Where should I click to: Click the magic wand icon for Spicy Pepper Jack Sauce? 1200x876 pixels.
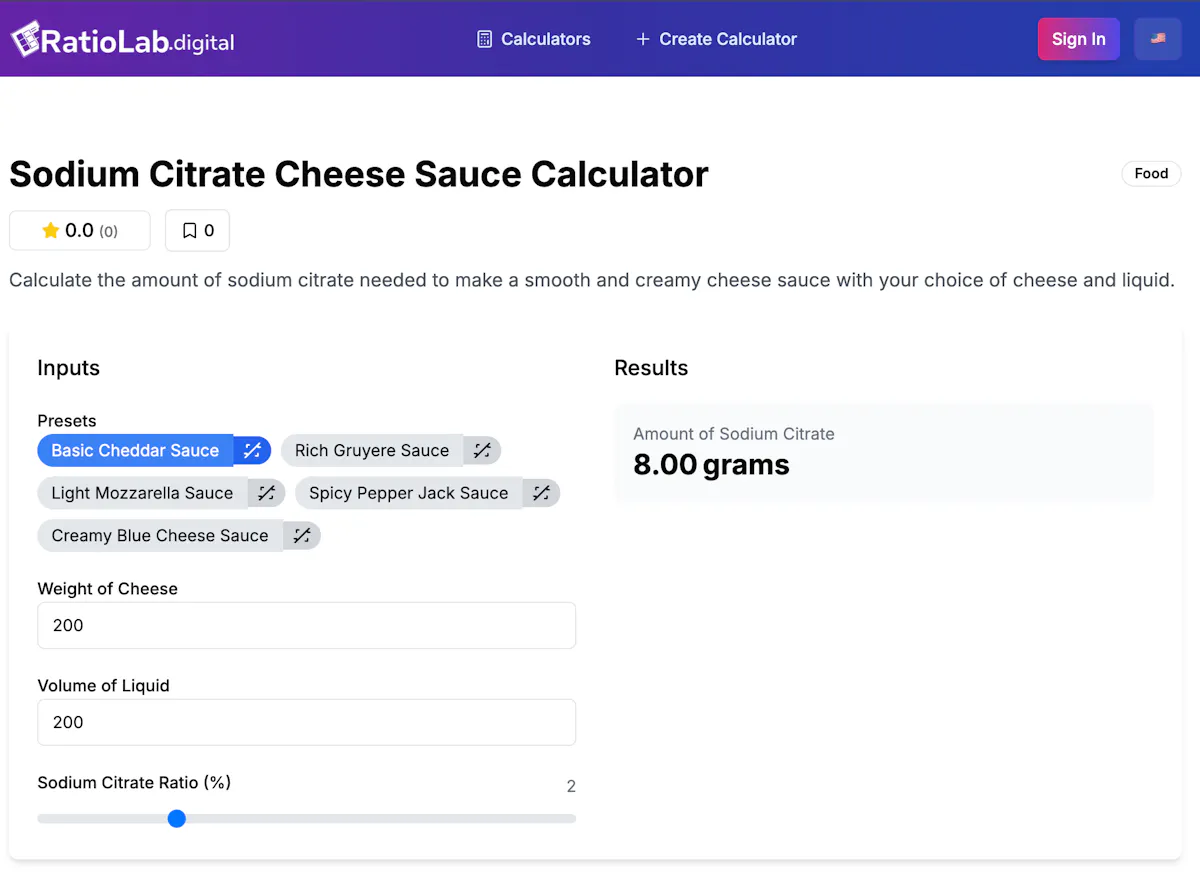click(541, 493)
